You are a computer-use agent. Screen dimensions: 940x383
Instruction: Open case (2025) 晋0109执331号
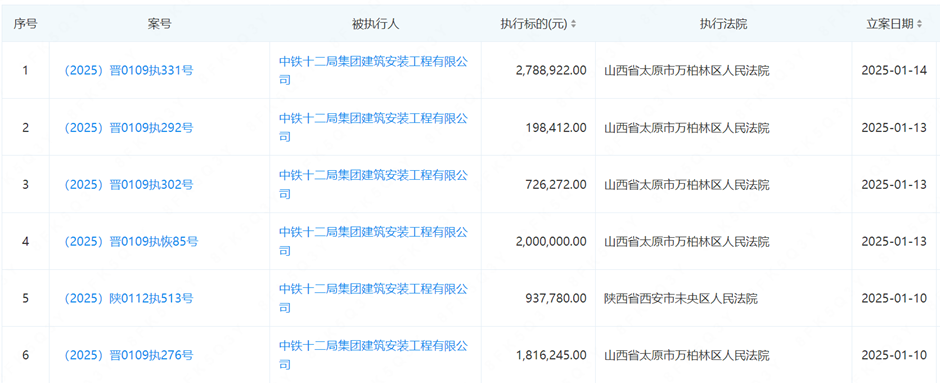(128, 70)
